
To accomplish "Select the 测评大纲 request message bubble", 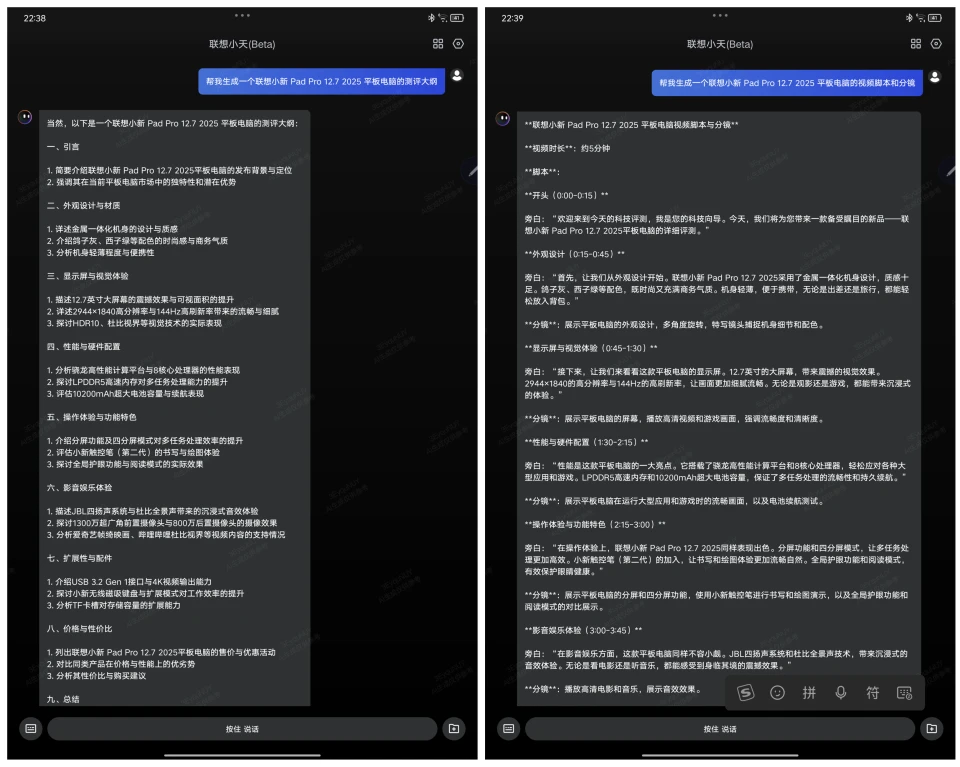I will [x=321, y=81].
